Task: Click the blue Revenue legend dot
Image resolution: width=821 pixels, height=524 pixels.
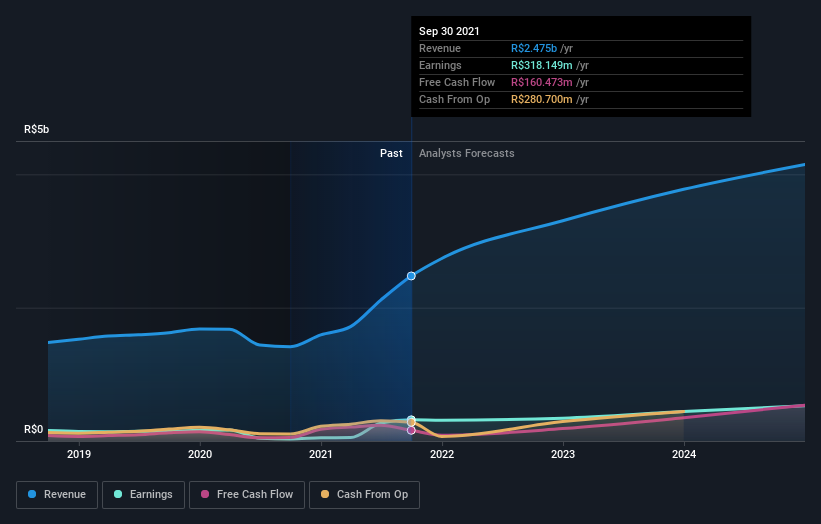Action: pos(32,494)
